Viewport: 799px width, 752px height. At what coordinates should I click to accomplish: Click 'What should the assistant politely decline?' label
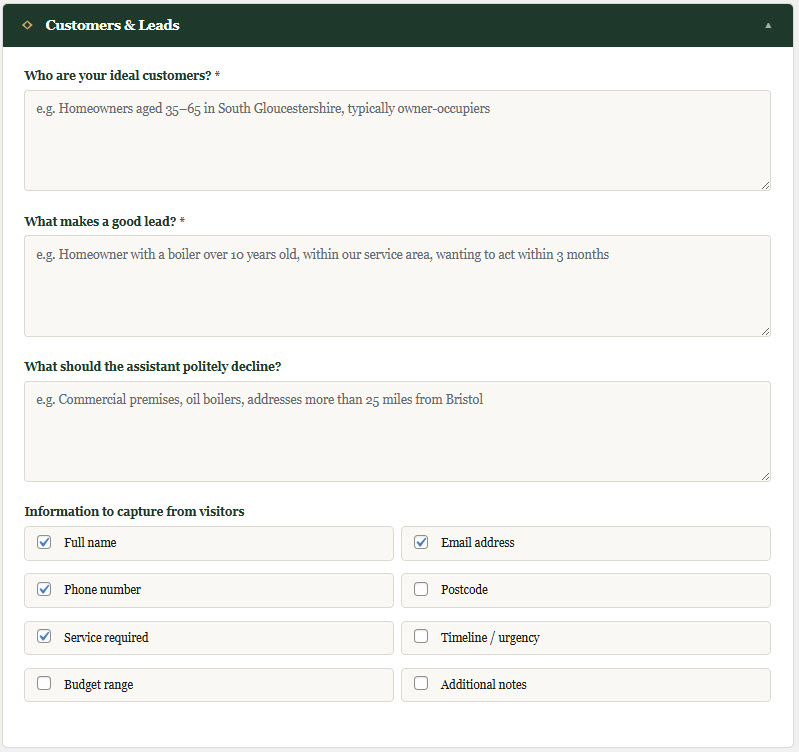tap(152, 366)
